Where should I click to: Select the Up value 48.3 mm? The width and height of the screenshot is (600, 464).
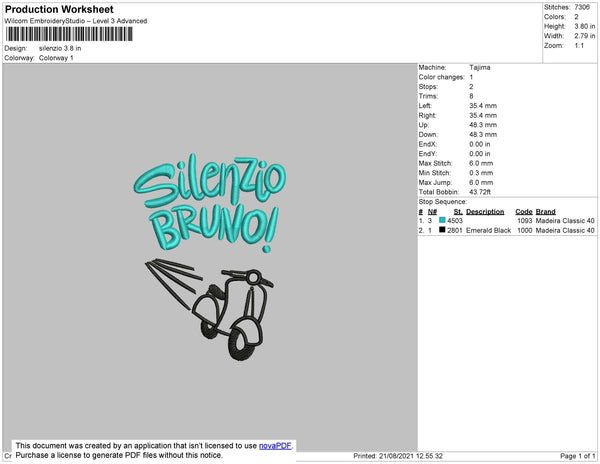click(483, 125)
